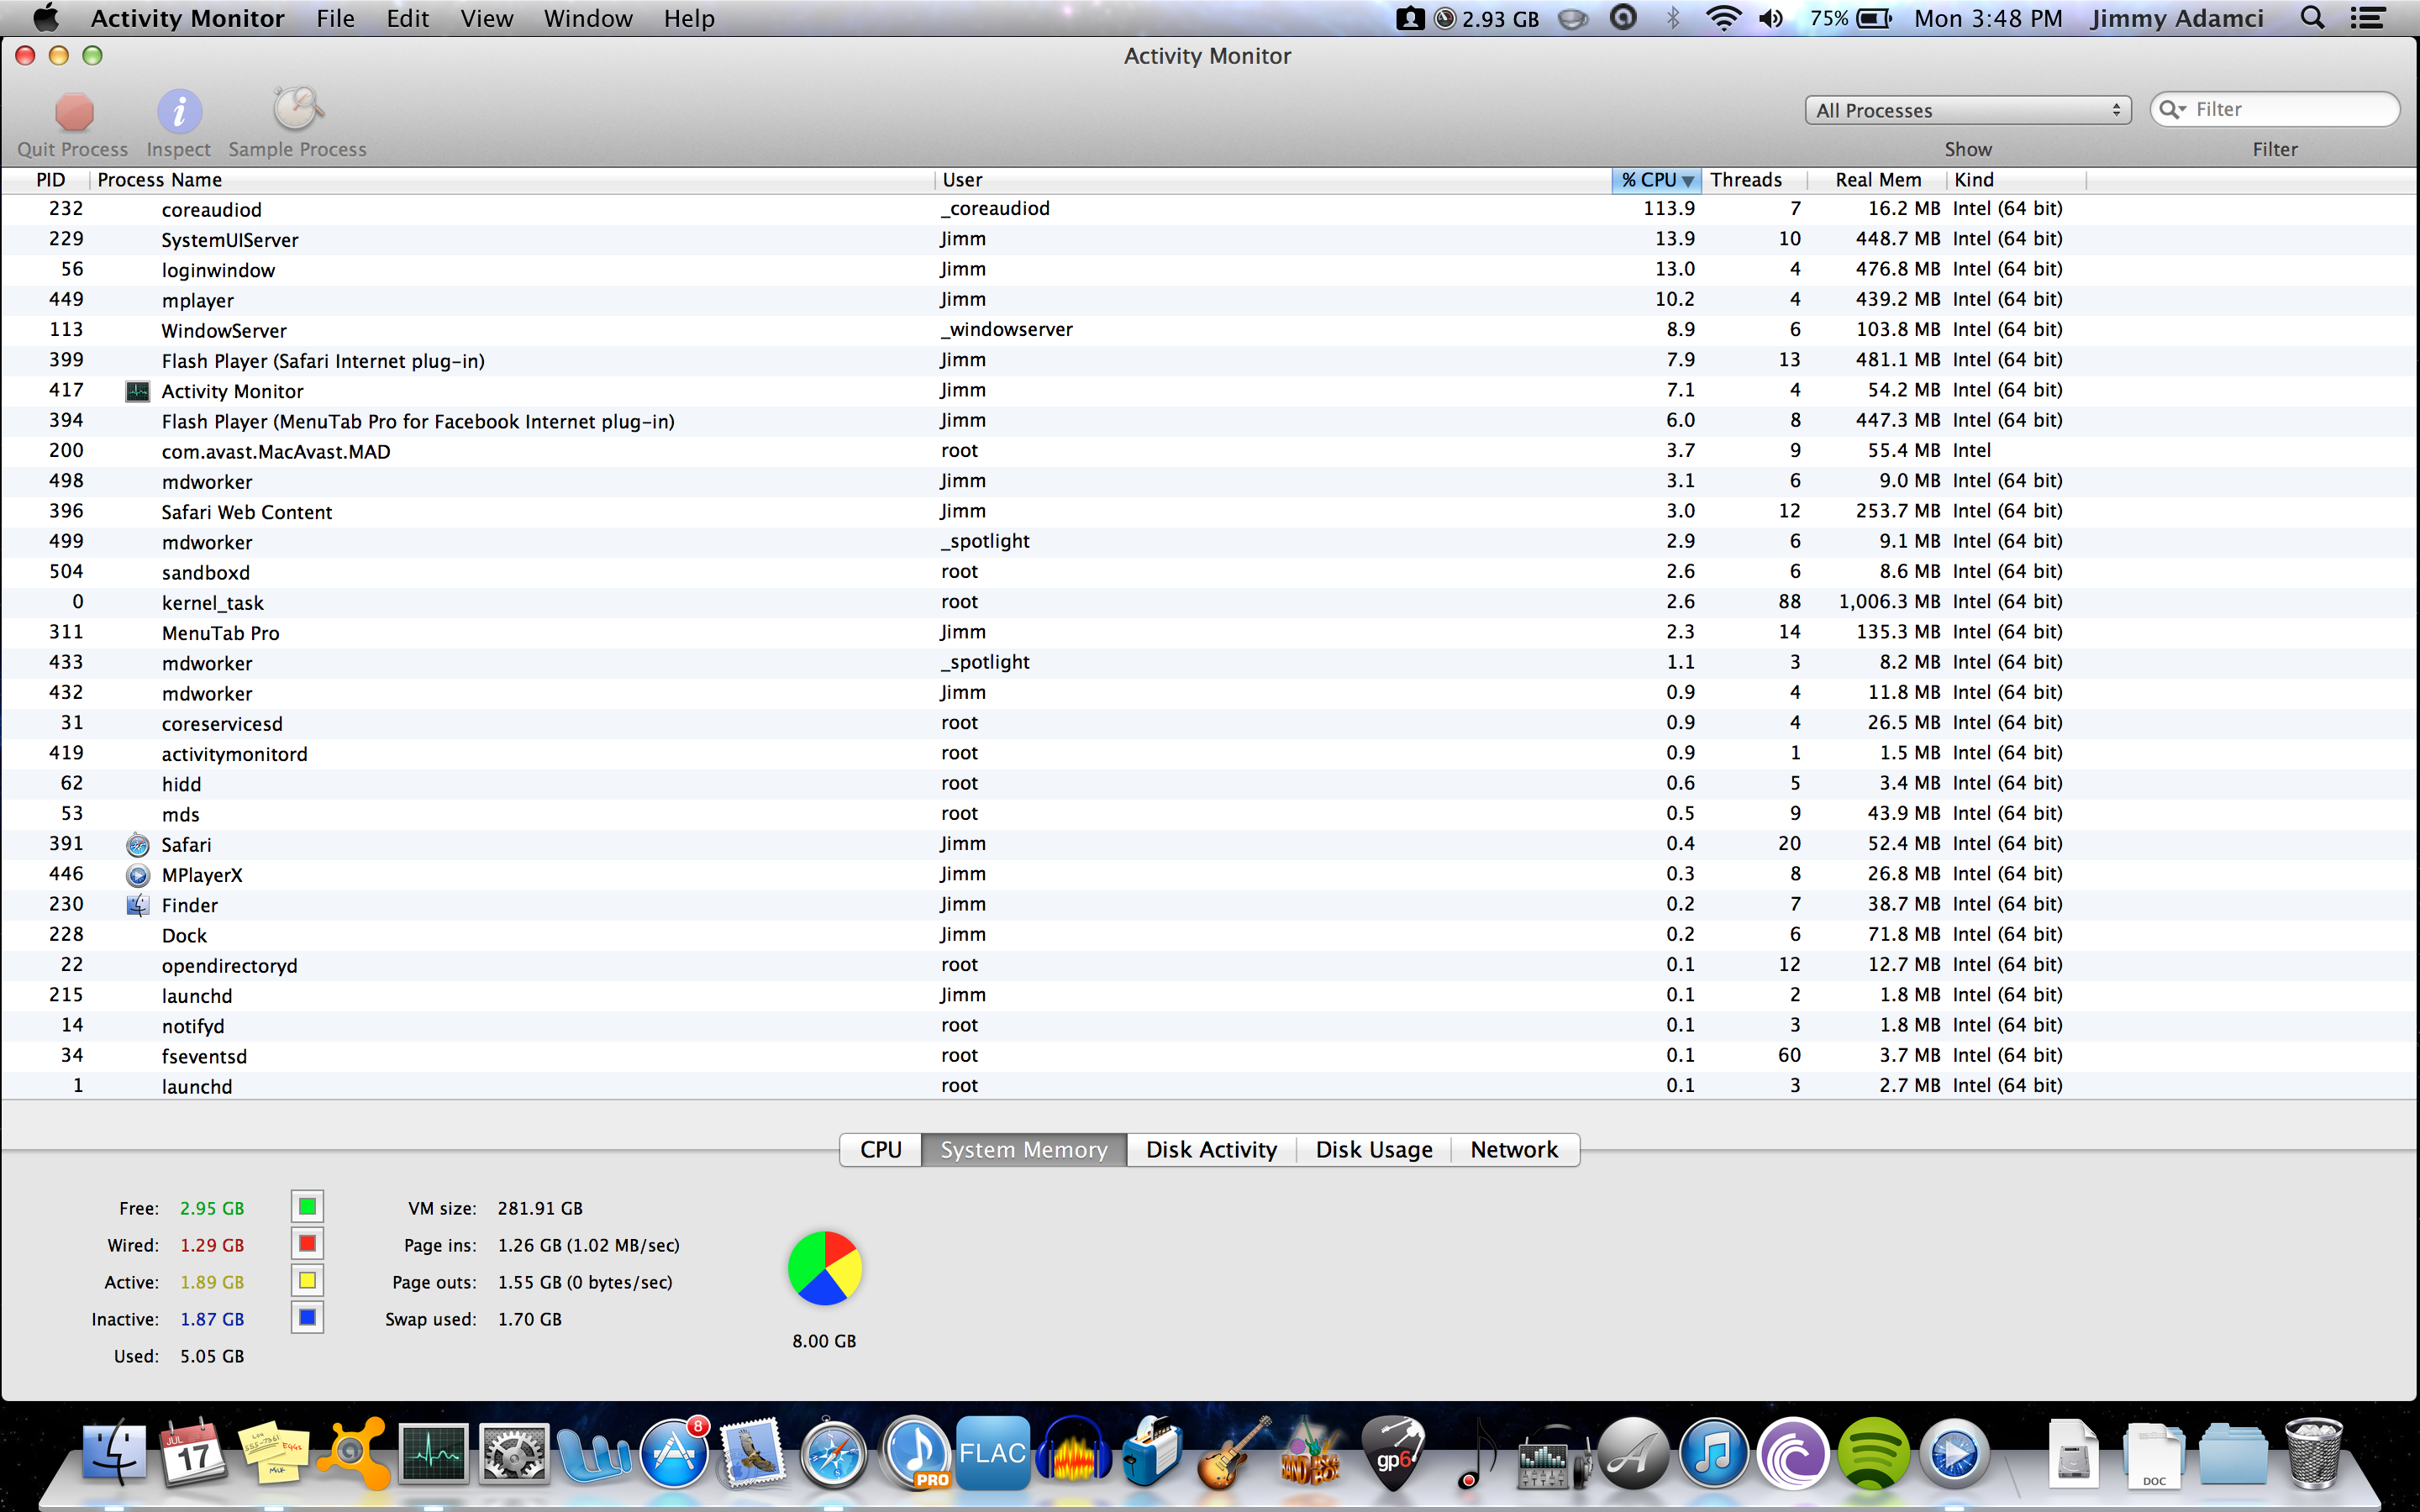Open Activity Monitor icon in the Dock

(433, 1452)
